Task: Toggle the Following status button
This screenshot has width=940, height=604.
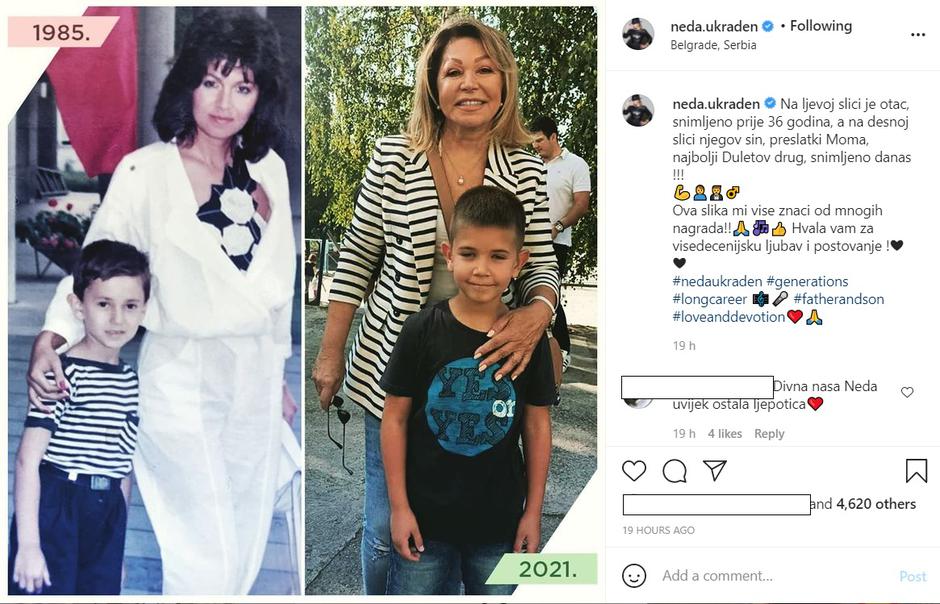Action: coord(821,26)
